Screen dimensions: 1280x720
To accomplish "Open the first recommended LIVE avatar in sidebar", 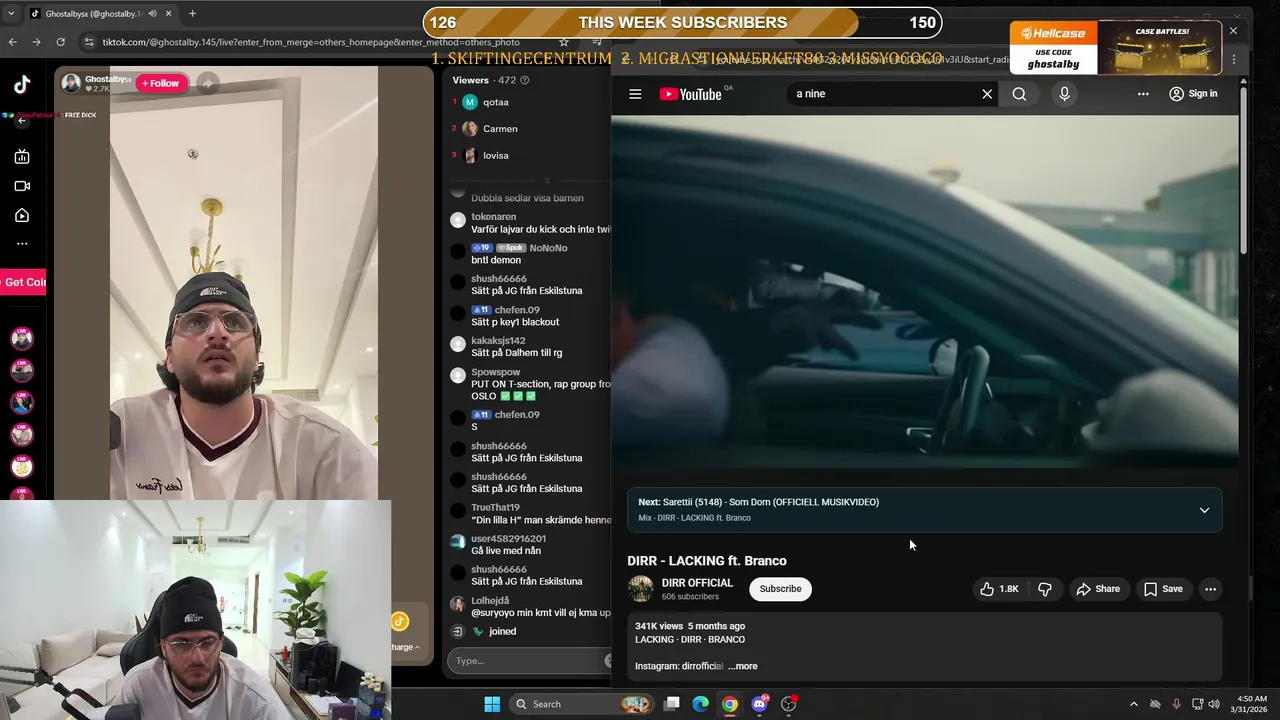I will pos(22,338).
